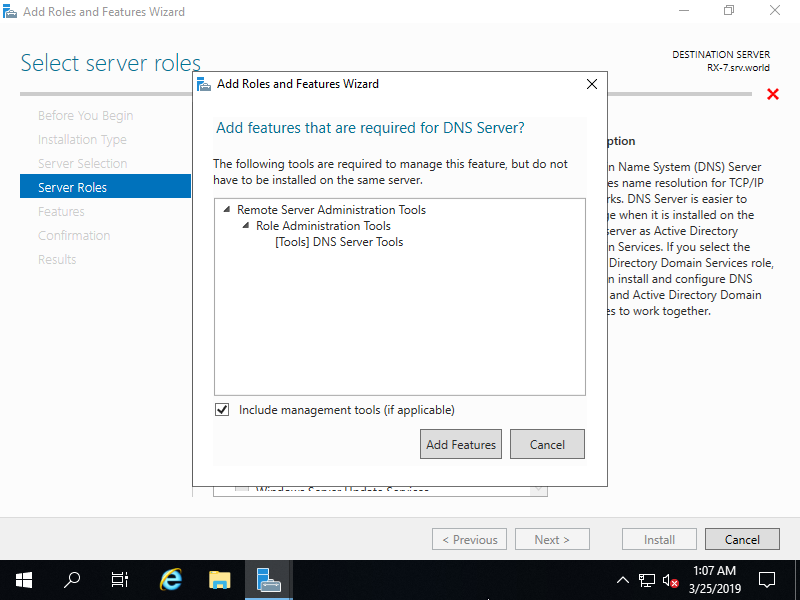Click the dialog title bar wizard icon
The width and height of the screenshot is (800, 600).
tap(204, 84)
